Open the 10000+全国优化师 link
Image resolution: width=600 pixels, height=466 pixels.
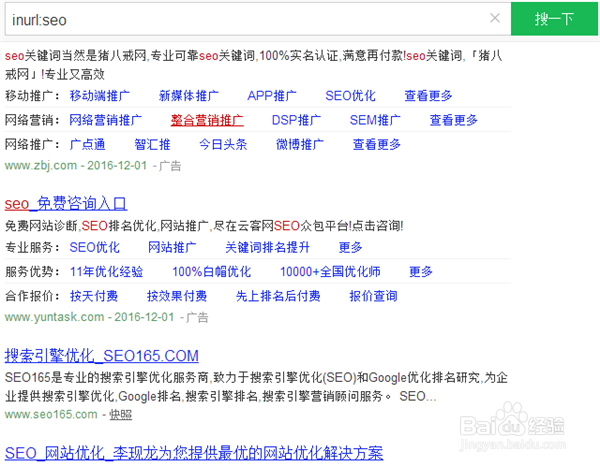[x=330, y=272]
